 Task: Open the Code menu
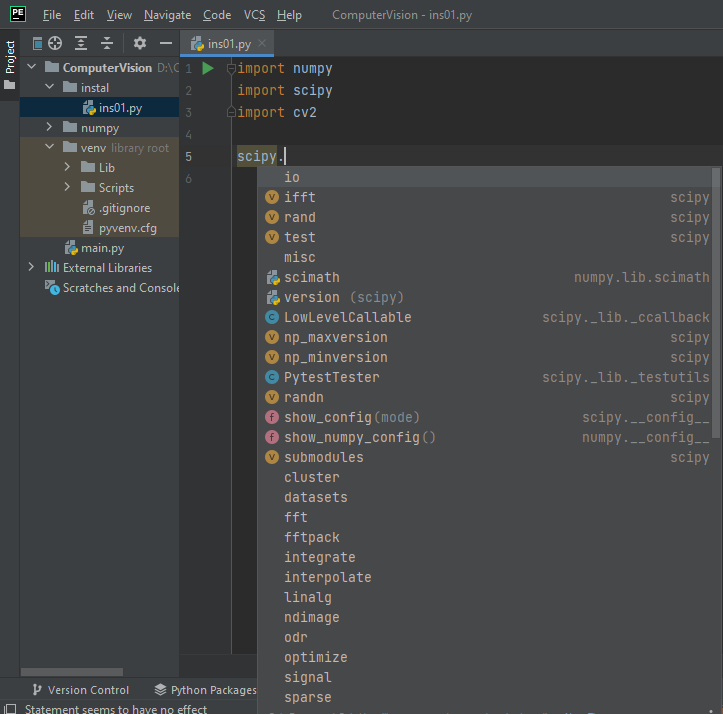[217, 15]
